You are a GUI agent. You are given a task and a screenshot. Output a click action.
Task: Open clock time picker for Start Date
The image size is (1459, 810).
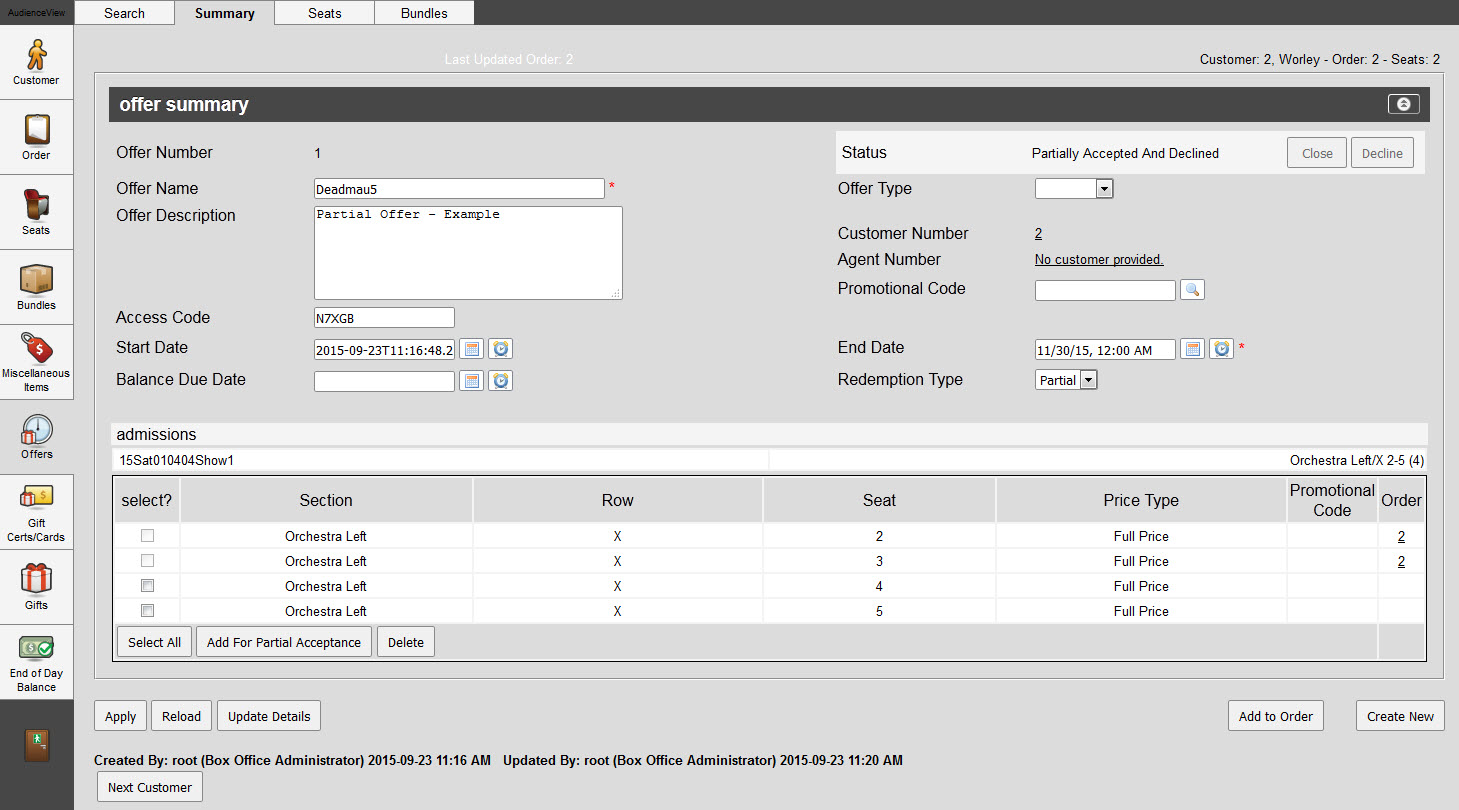coord(501,349)
